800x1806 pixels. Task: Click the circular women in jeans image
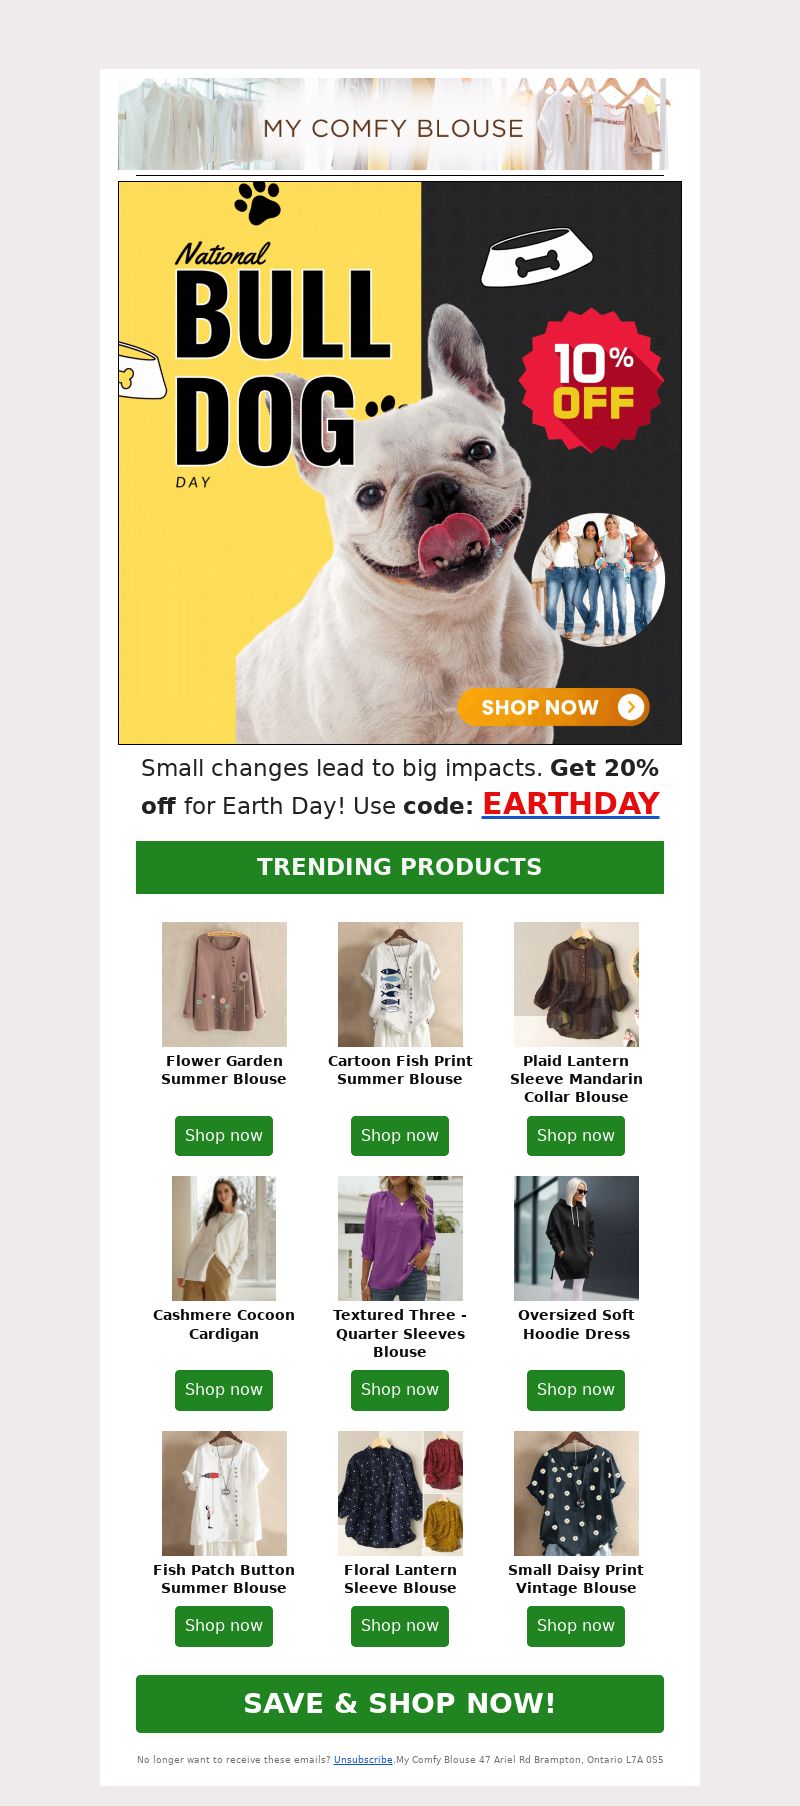click(598, 580)
